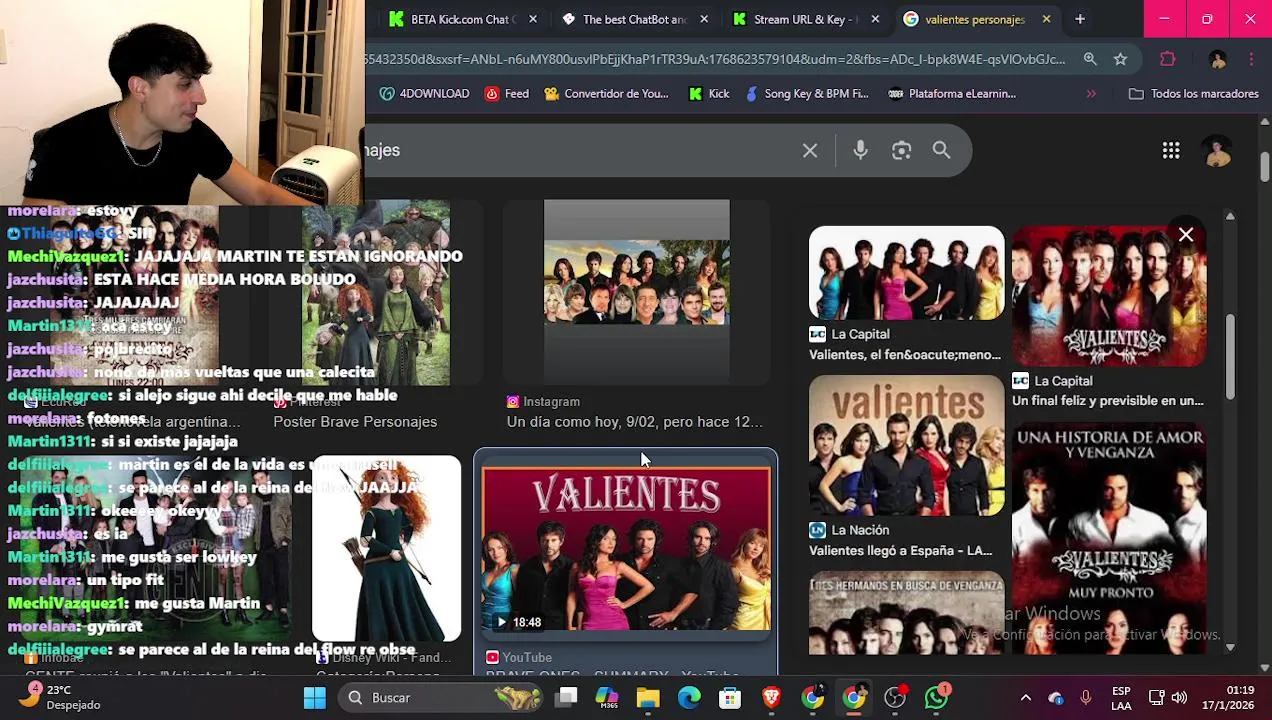Open File Explorer from the taskbar
Screen dimensions: 1272x720
(648, 698)
